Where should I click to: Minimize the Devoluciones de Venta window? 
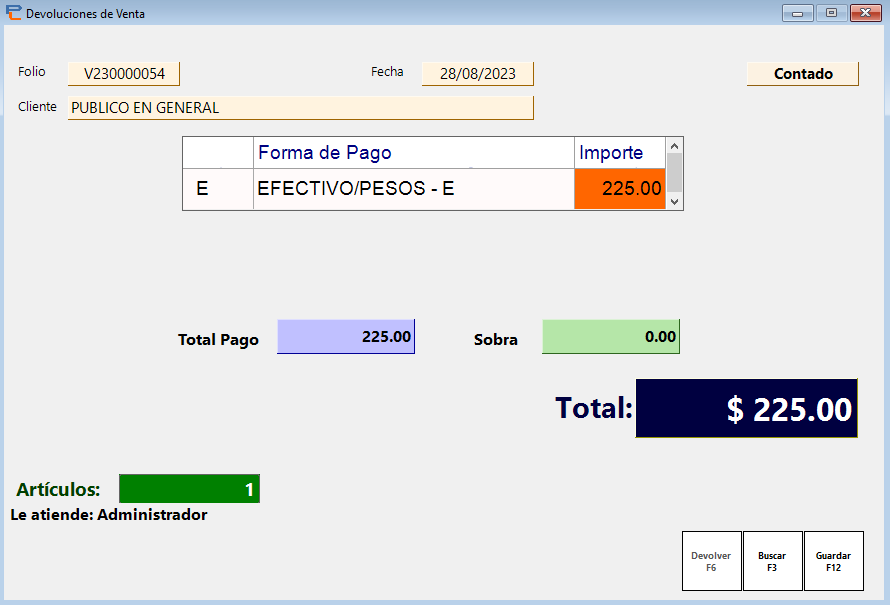click(x=797, y=13)
